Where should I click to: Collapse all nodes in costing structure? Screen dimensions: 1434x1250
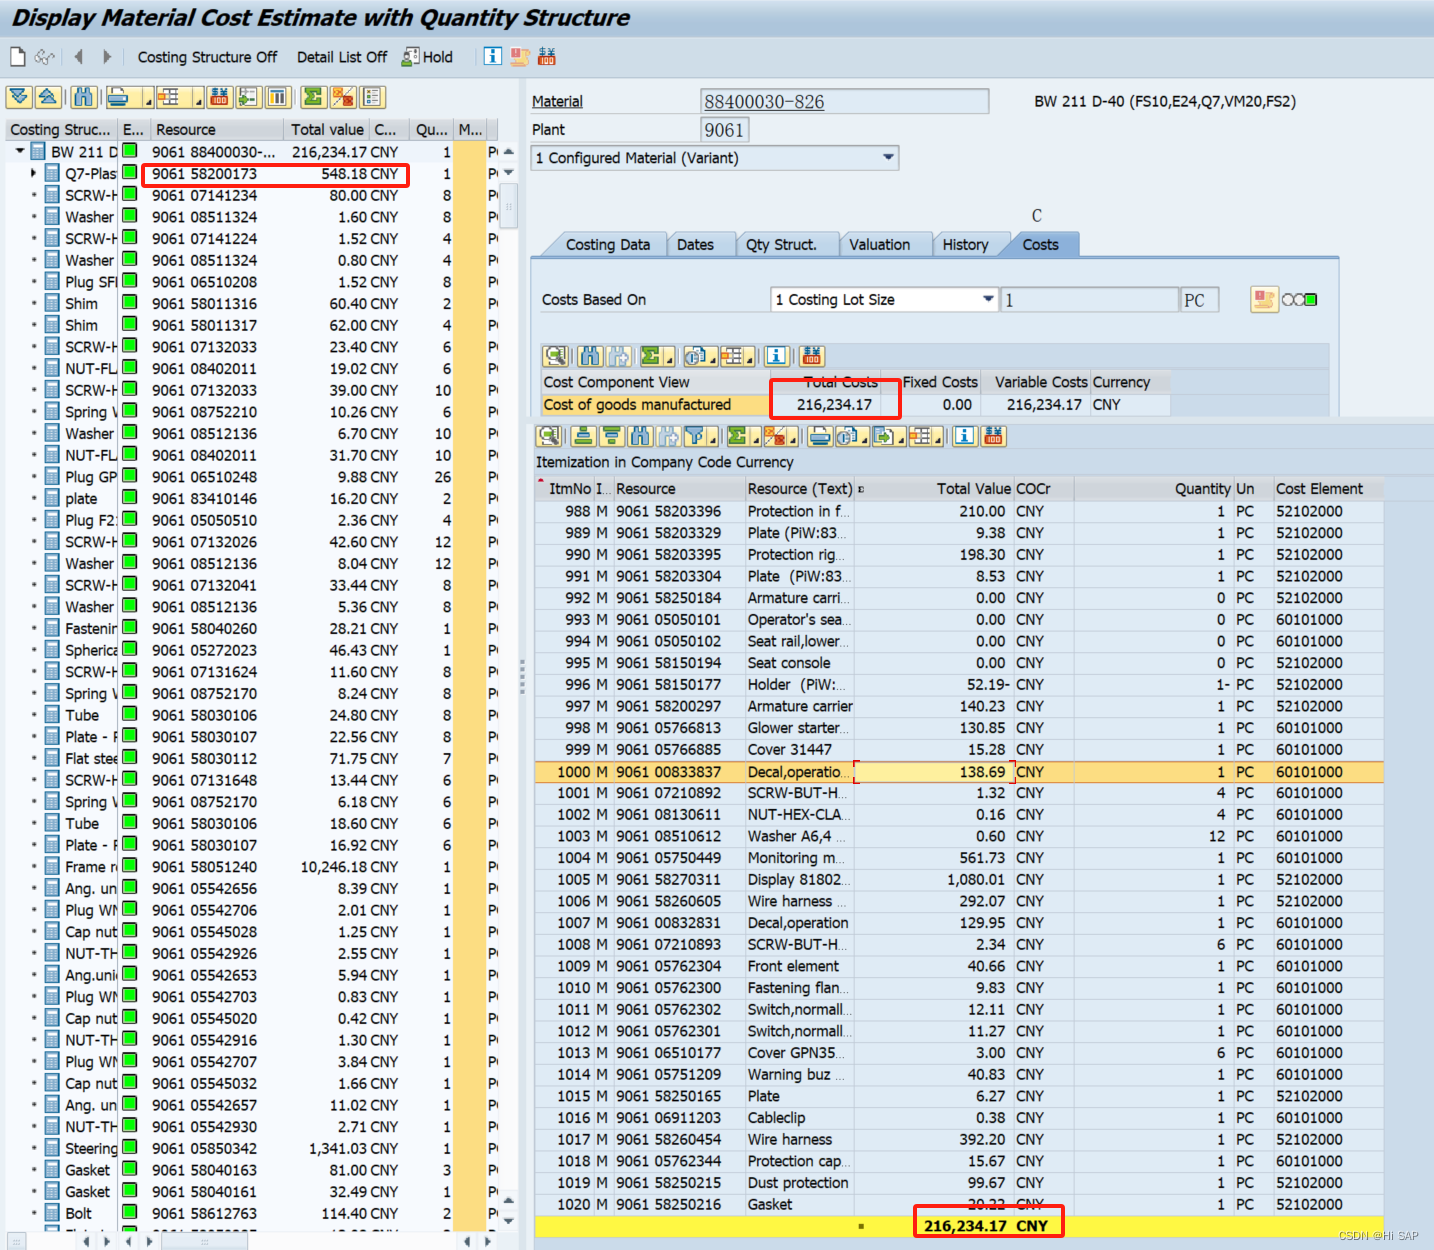pos(47,97)
